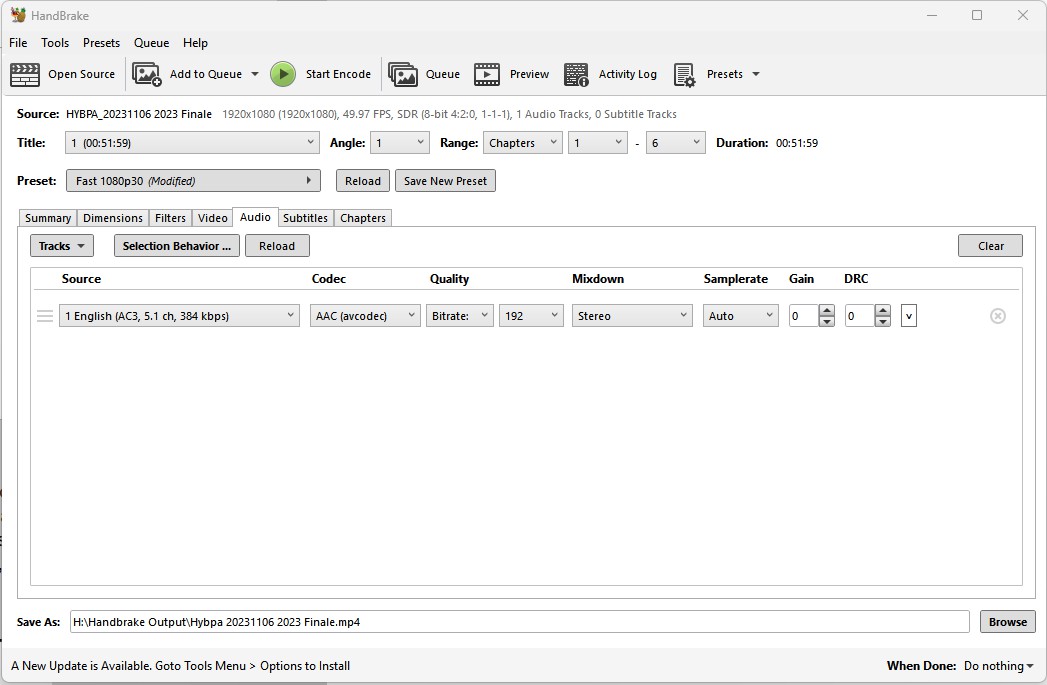Viewport: 1047px width, 685px height.
Task: Open the File menu
Action: [18, 43]
